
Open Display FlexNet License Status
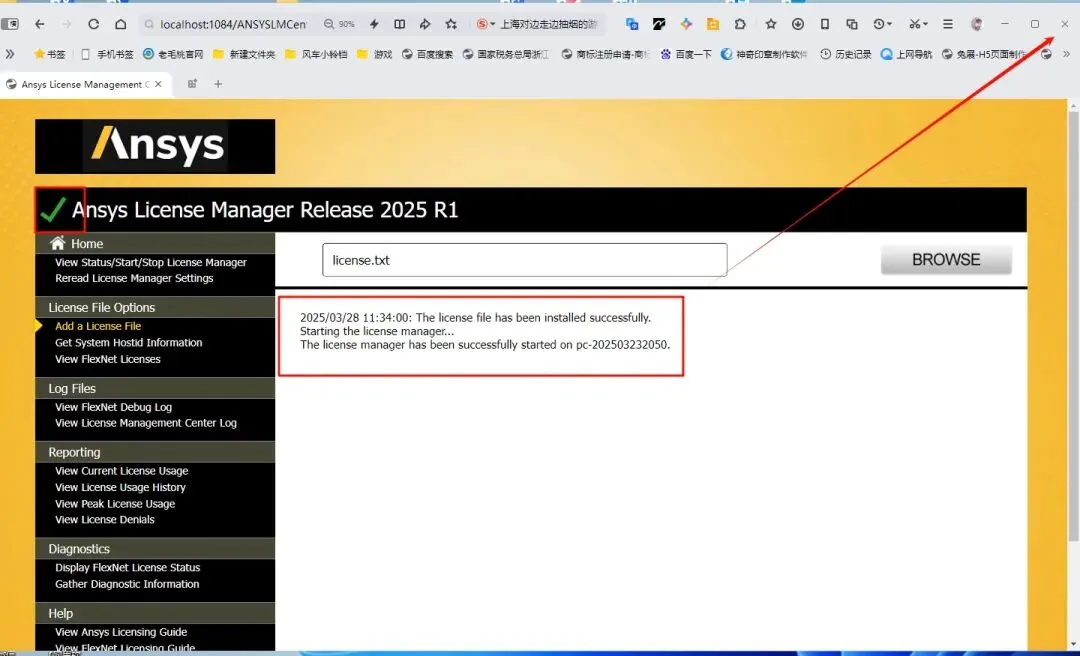point(128,568)
